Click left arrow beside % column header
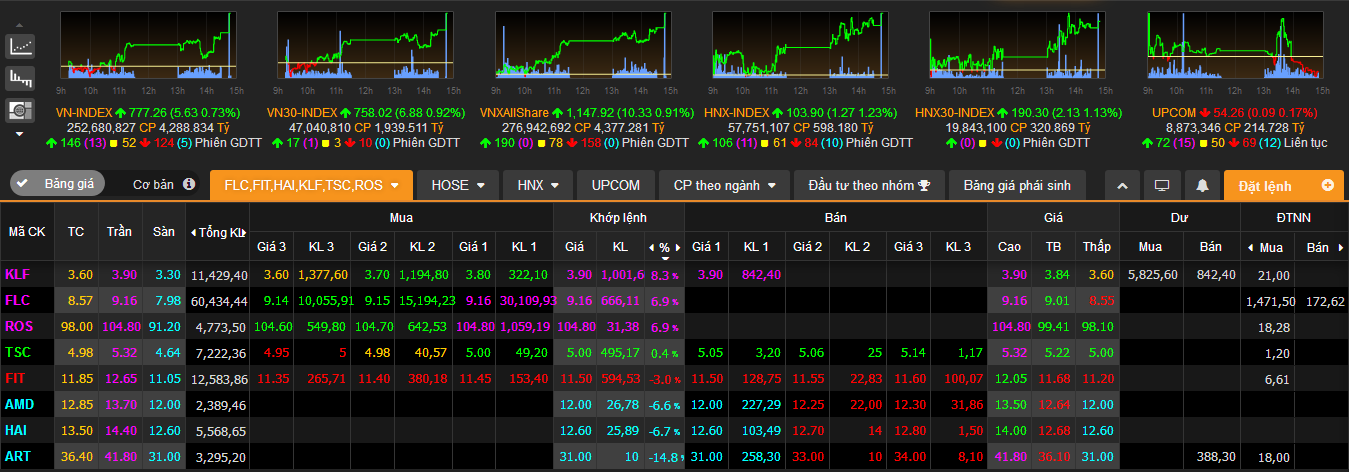1349x472 pixels. coord(652,247)
